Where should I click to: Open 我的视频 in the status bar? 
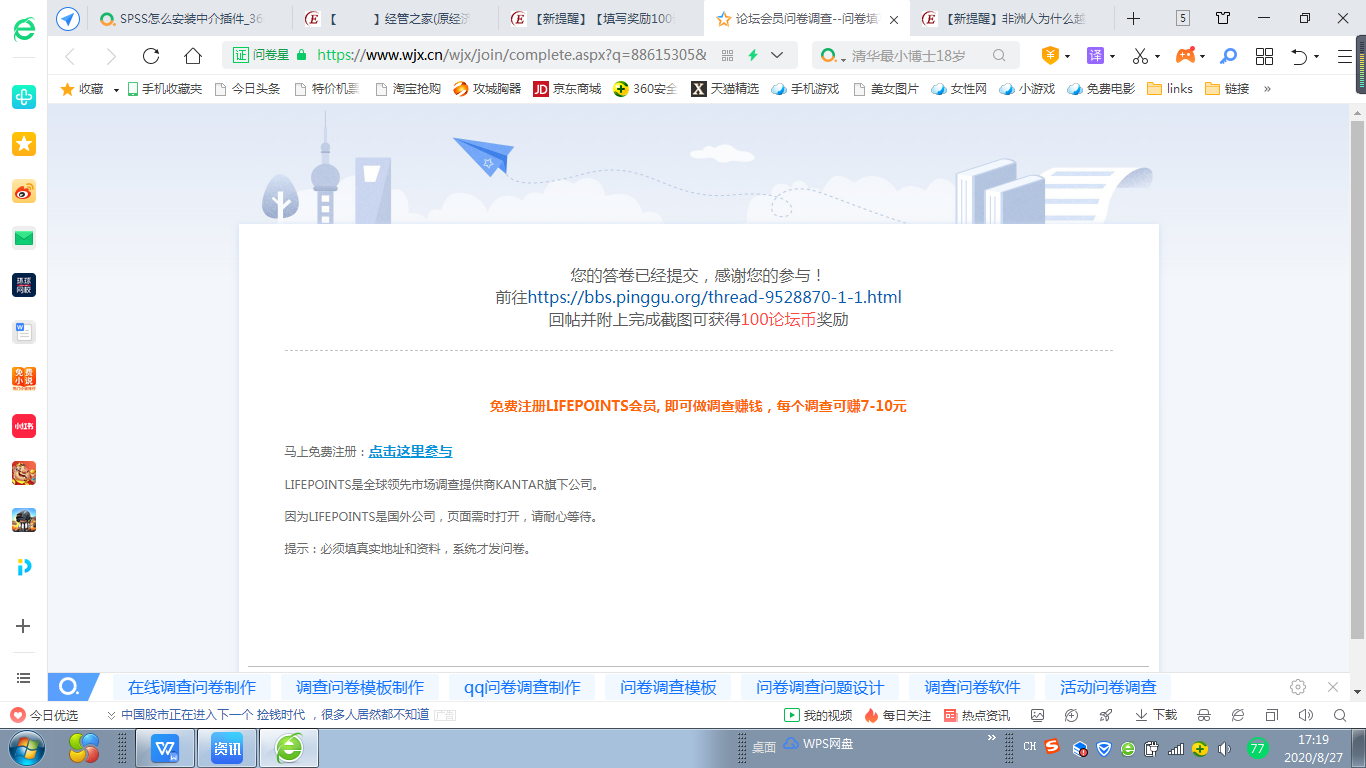click(x=818, y=715)
